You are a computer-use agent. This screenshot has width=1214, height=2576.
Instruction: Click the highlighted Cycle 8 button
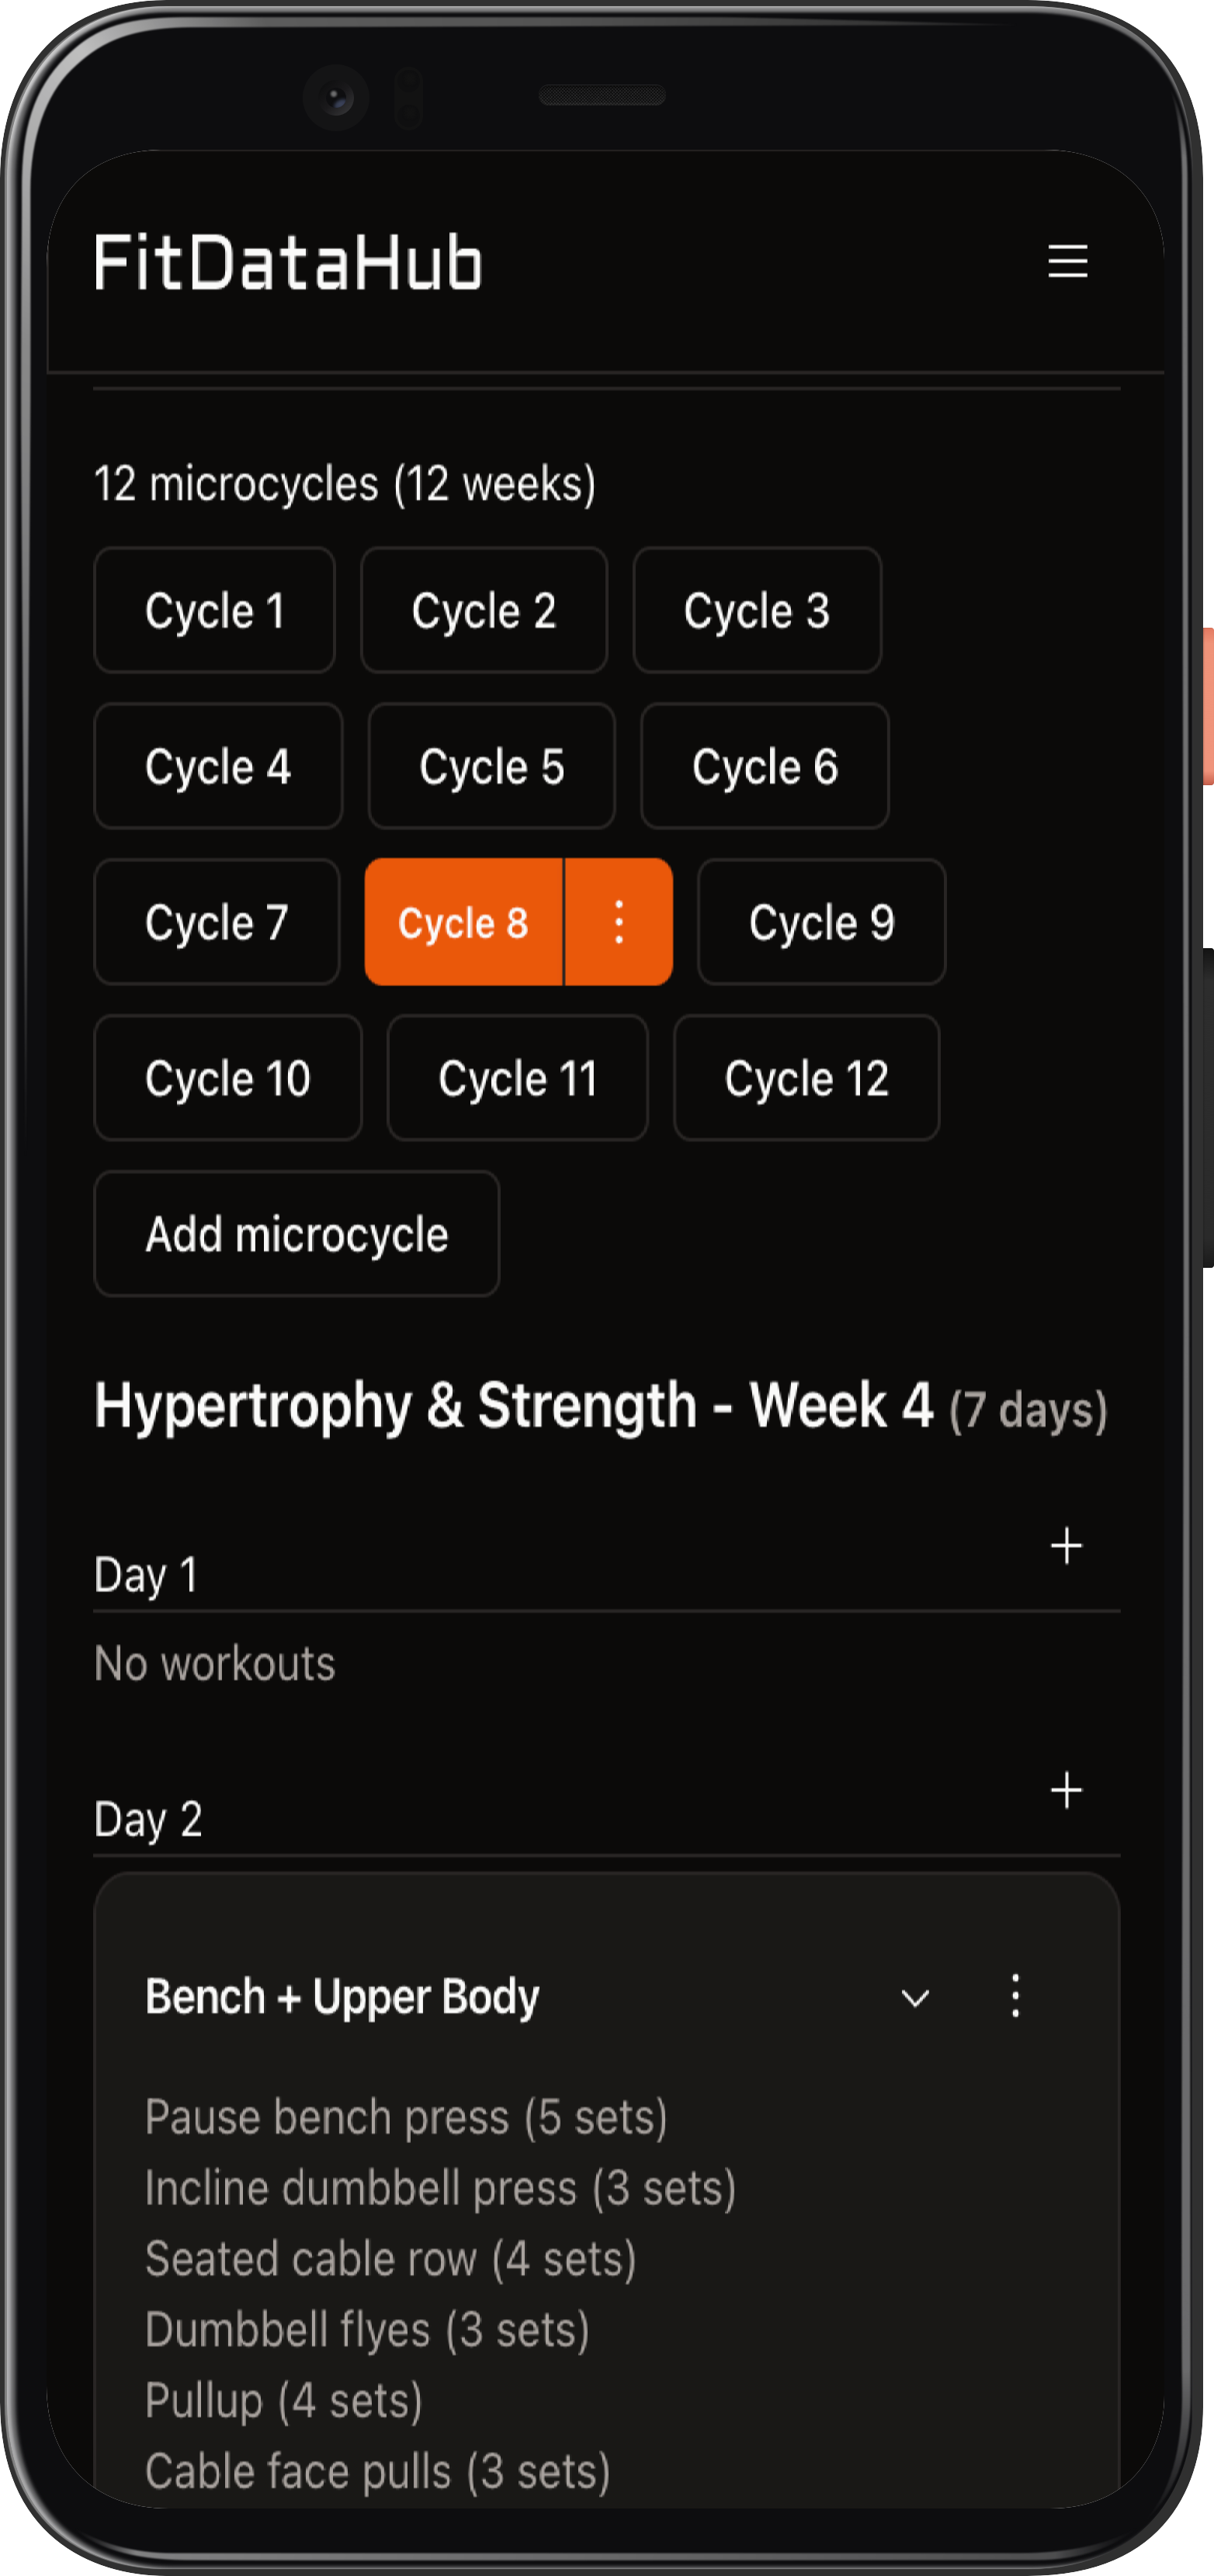click(463, 922)
